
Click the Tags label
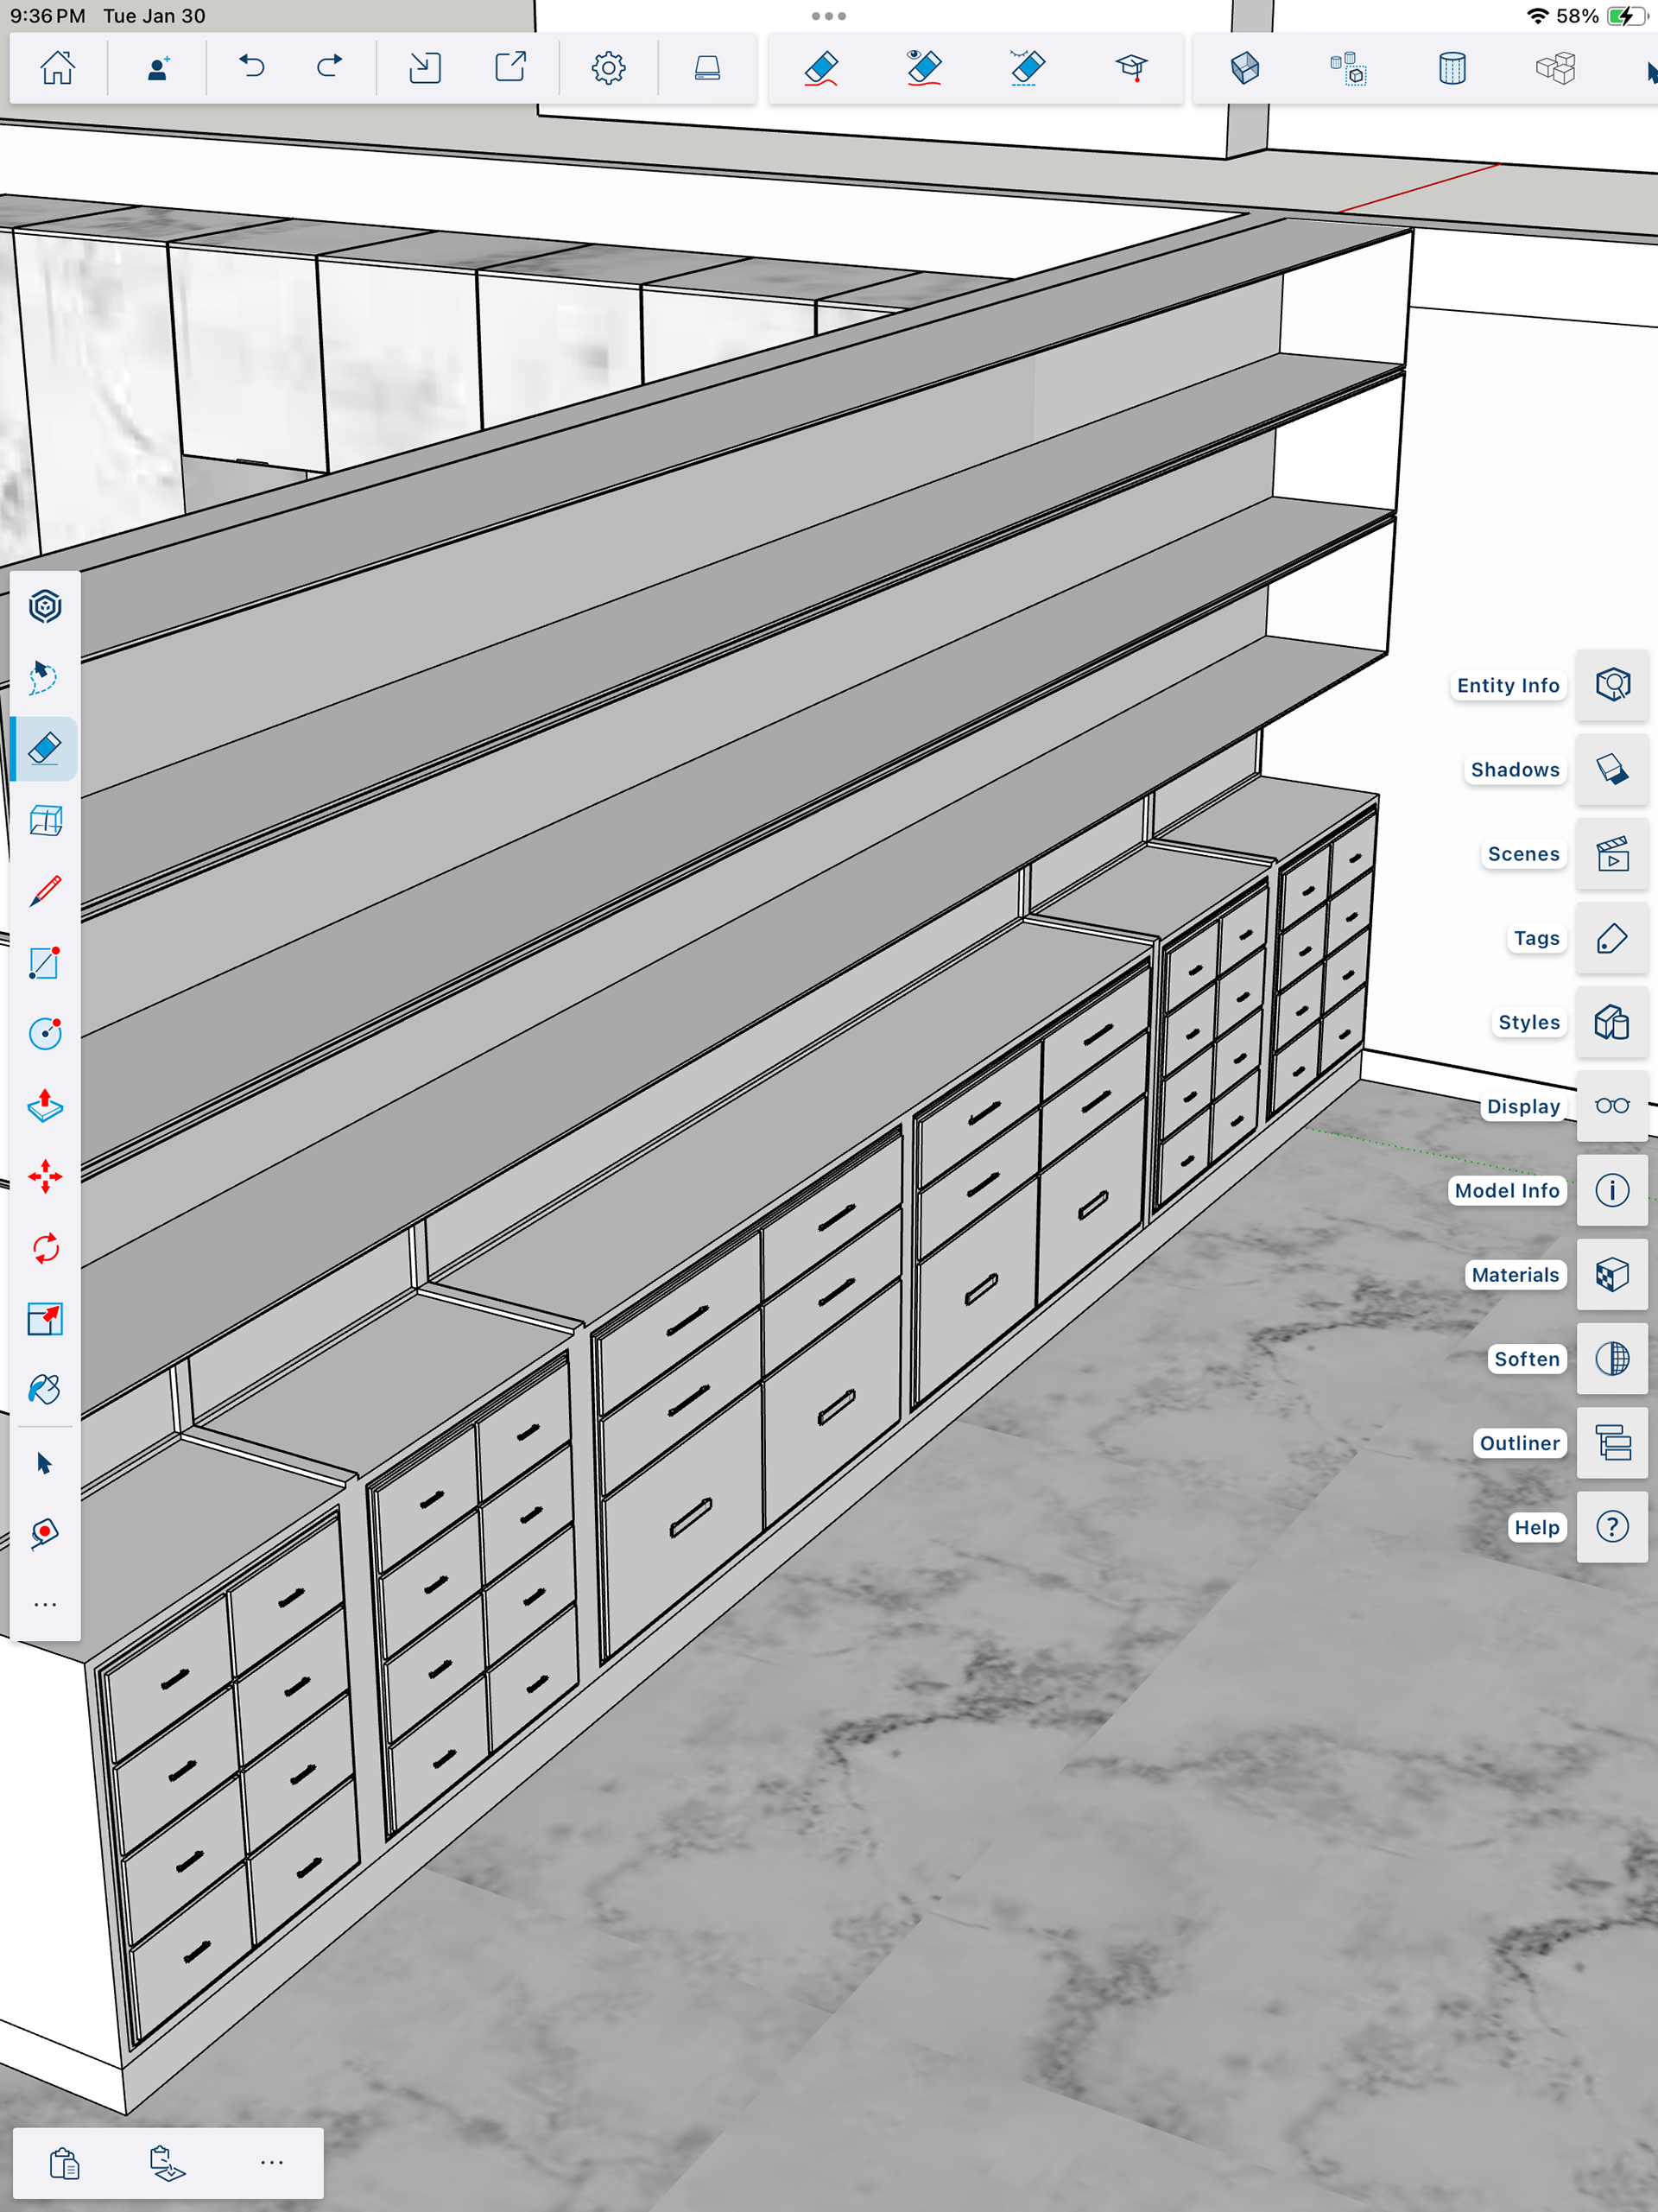pyautogui.click(x=1535, y=938)
